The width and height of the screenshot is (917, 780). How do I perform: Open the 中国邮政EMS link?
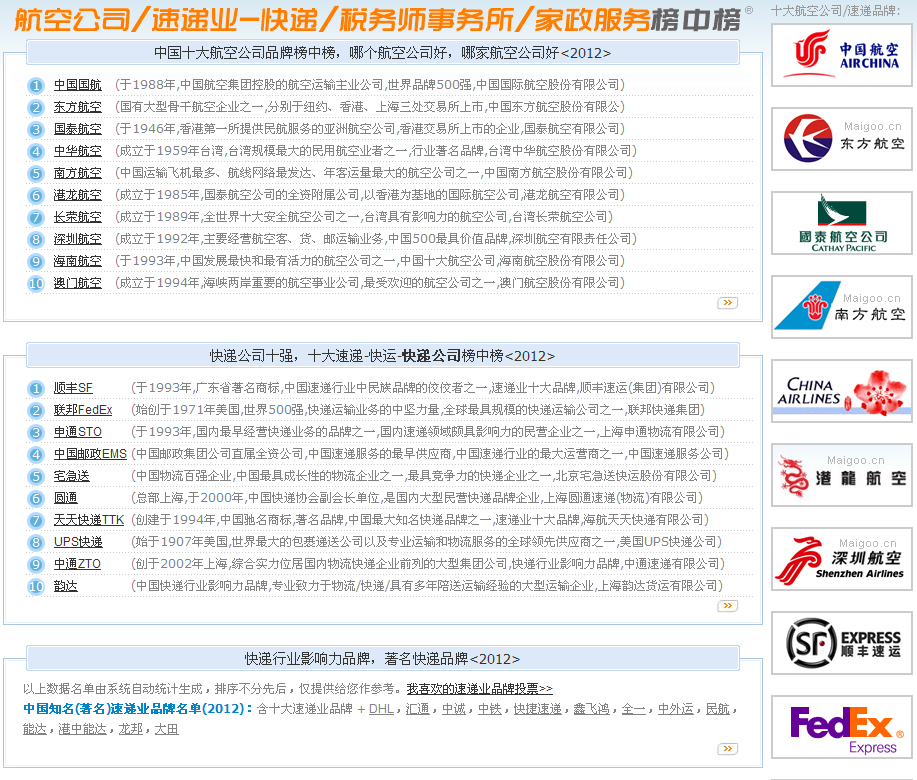(x=90, y=454)
